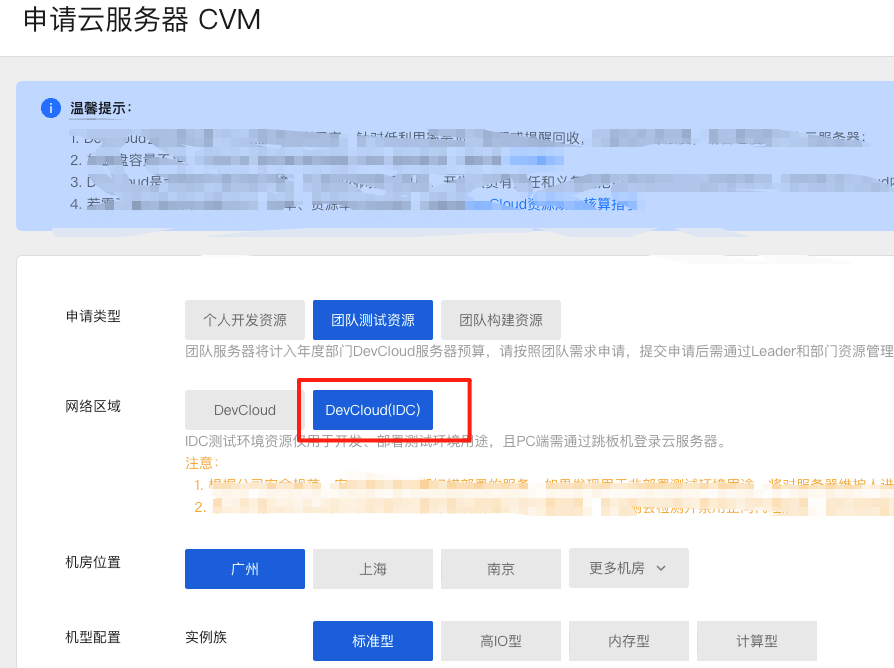Select 广州 data center location

click(245, 569)
